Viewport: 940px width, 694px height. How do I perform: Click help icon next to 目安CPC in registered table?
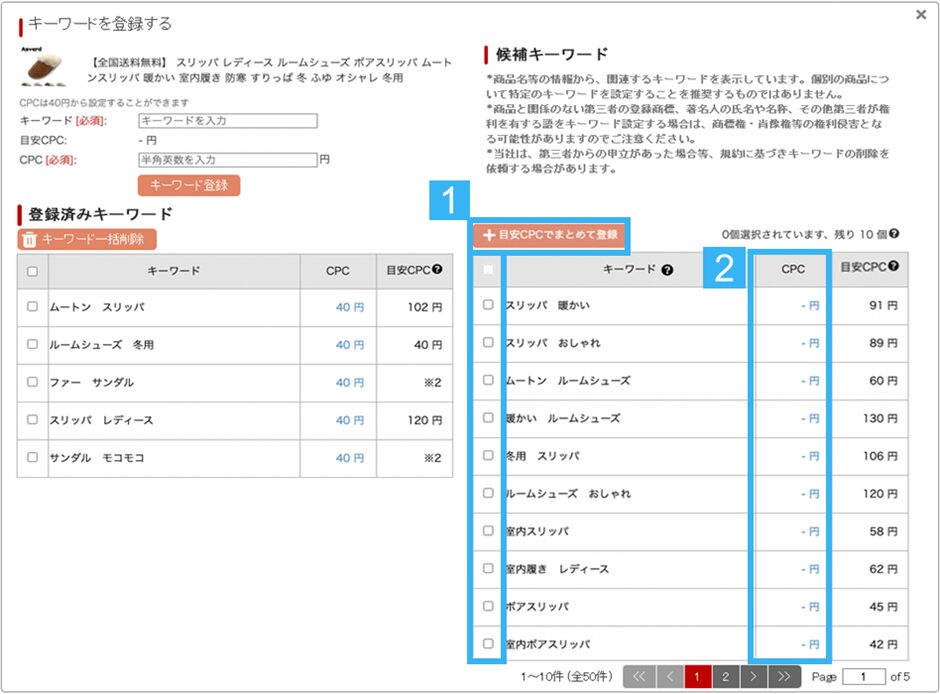point(437,271)
